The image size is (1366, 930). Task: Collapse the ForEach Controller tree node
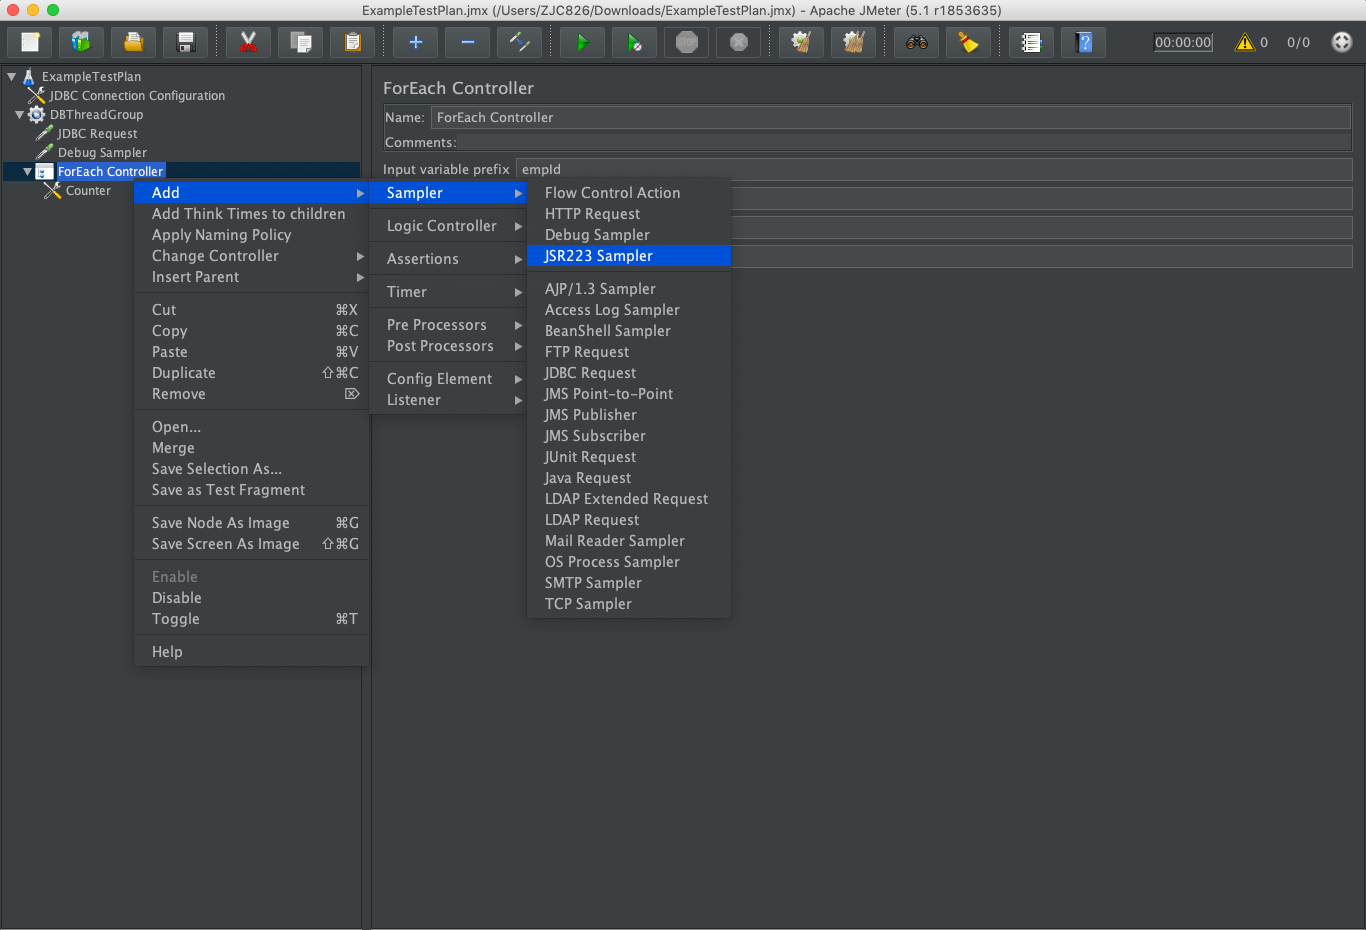28,172
